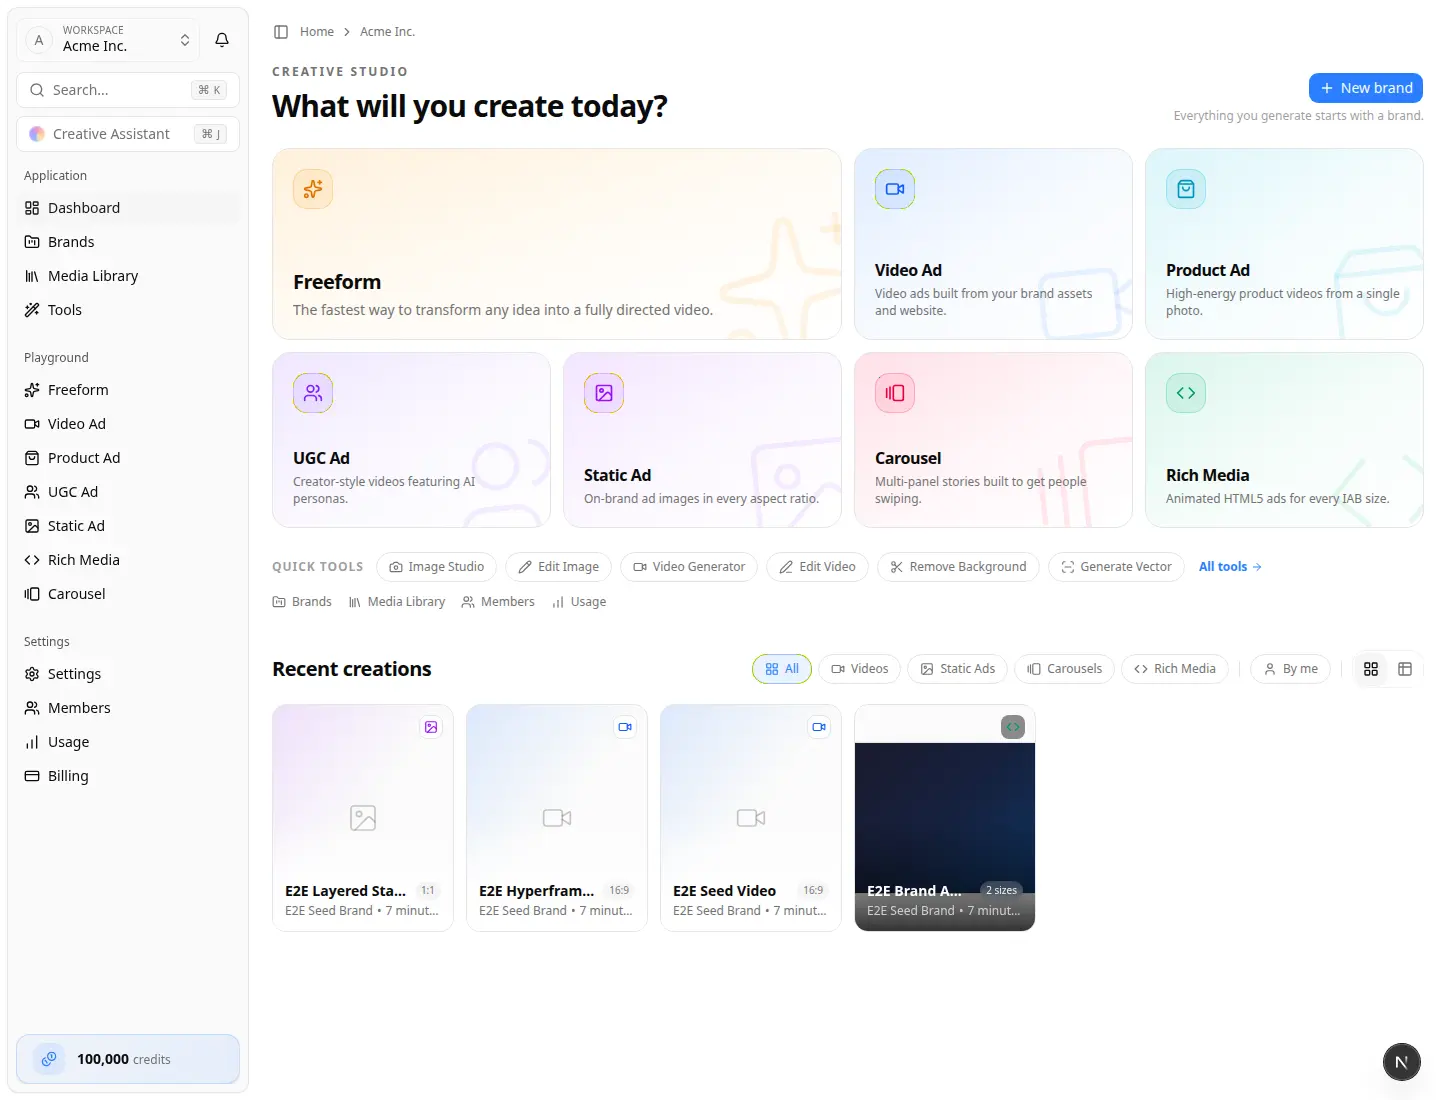Switch to table view
Viewport: 1440px width, 1100px height.
coord(1405,669)
